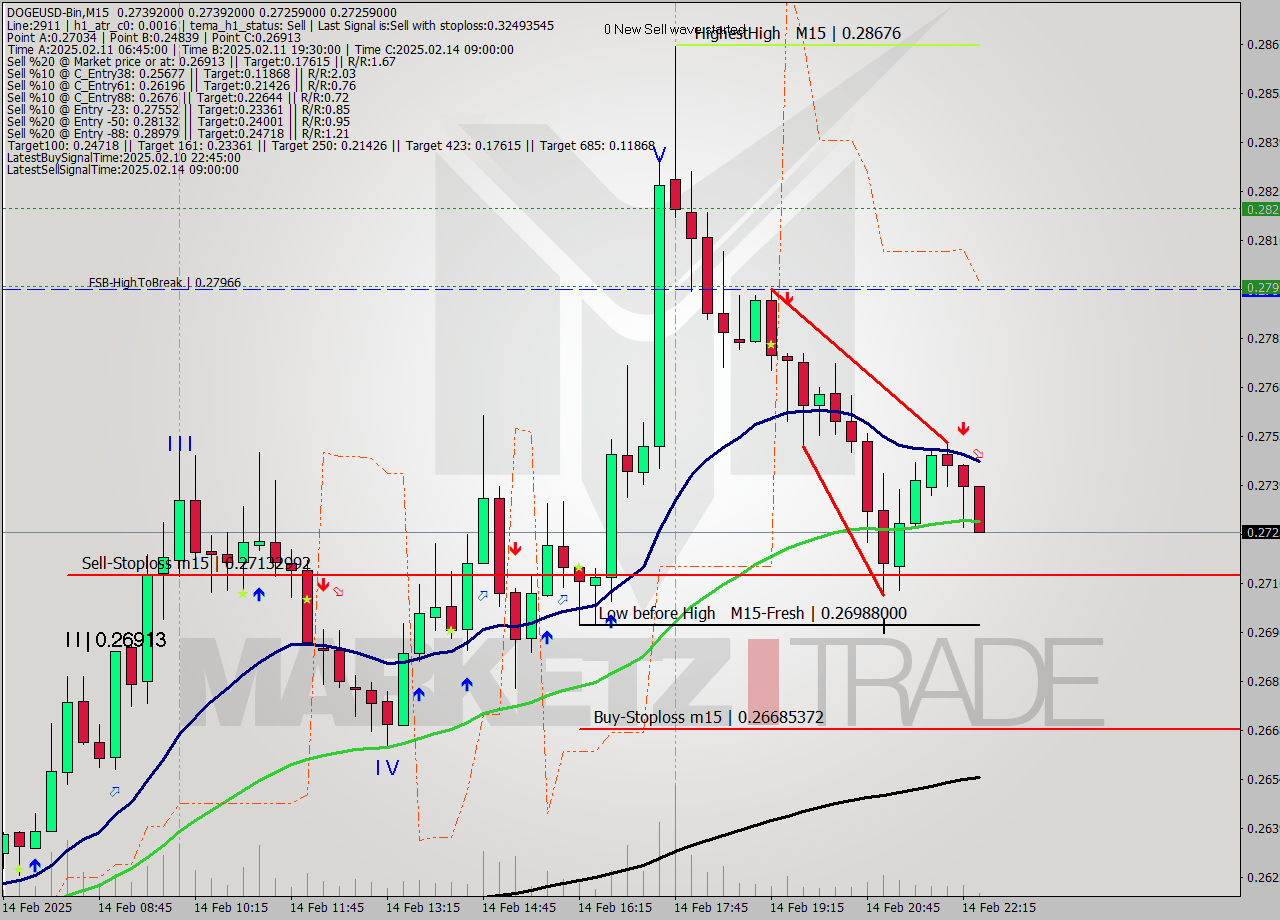Click the blue V marker at the chart peak
The height and width of the screenshot is (920, 1280).
click(x=660, y=155)
